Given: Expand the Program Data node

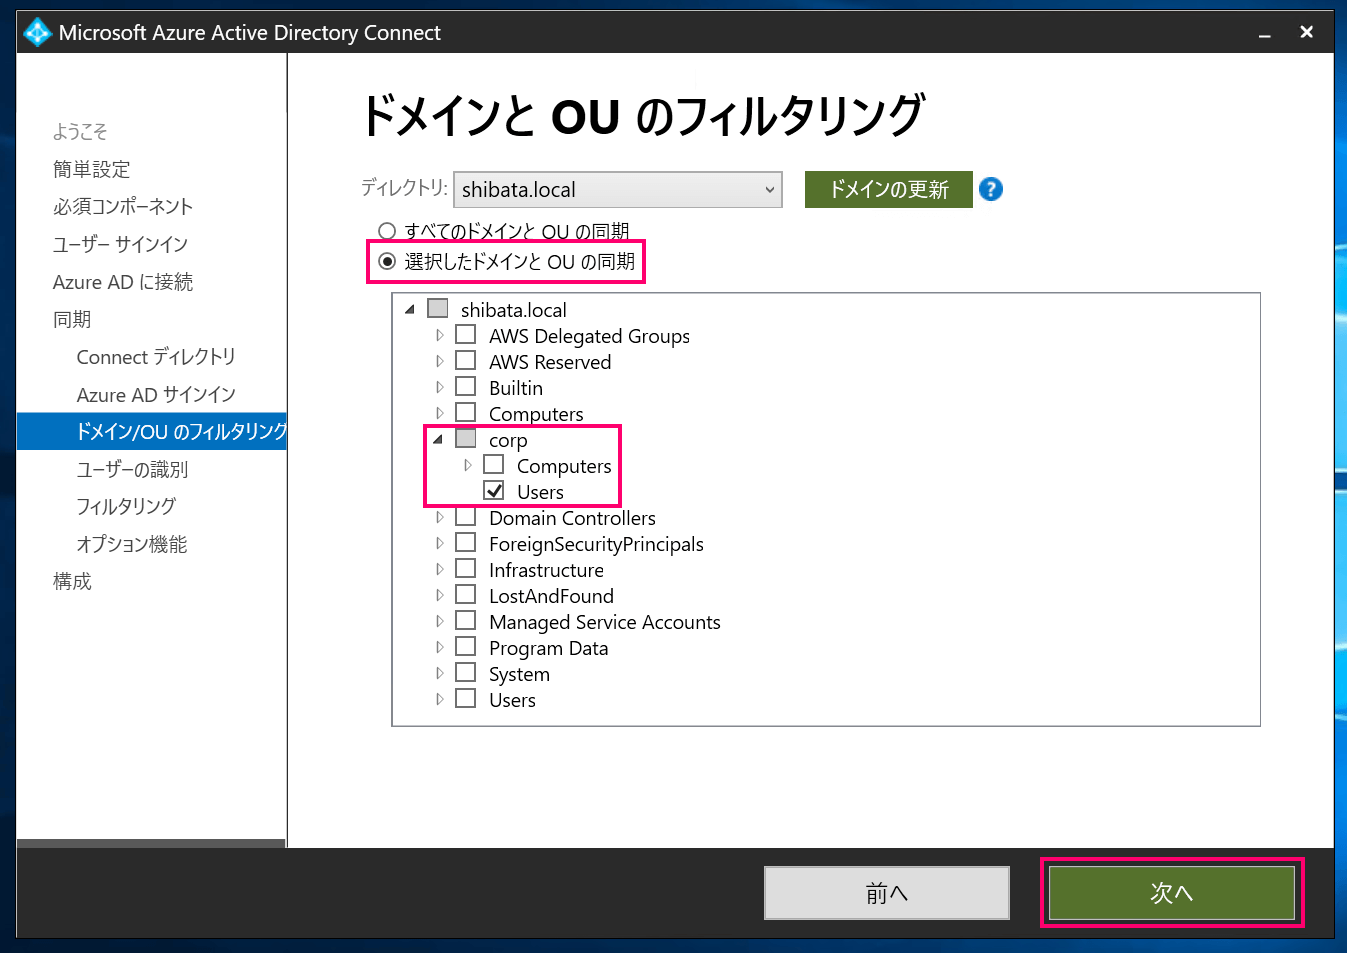Looking at the screenshot, I should 439,647.
